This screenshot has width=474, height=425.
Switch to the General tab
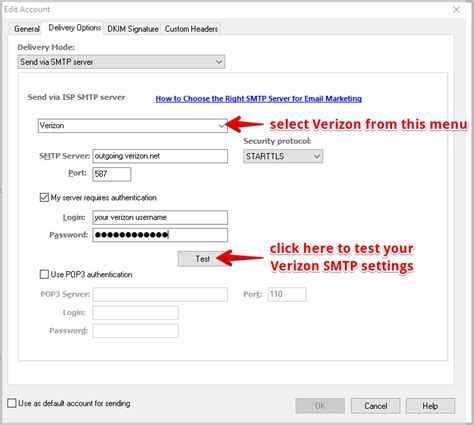tap(27, 29)
